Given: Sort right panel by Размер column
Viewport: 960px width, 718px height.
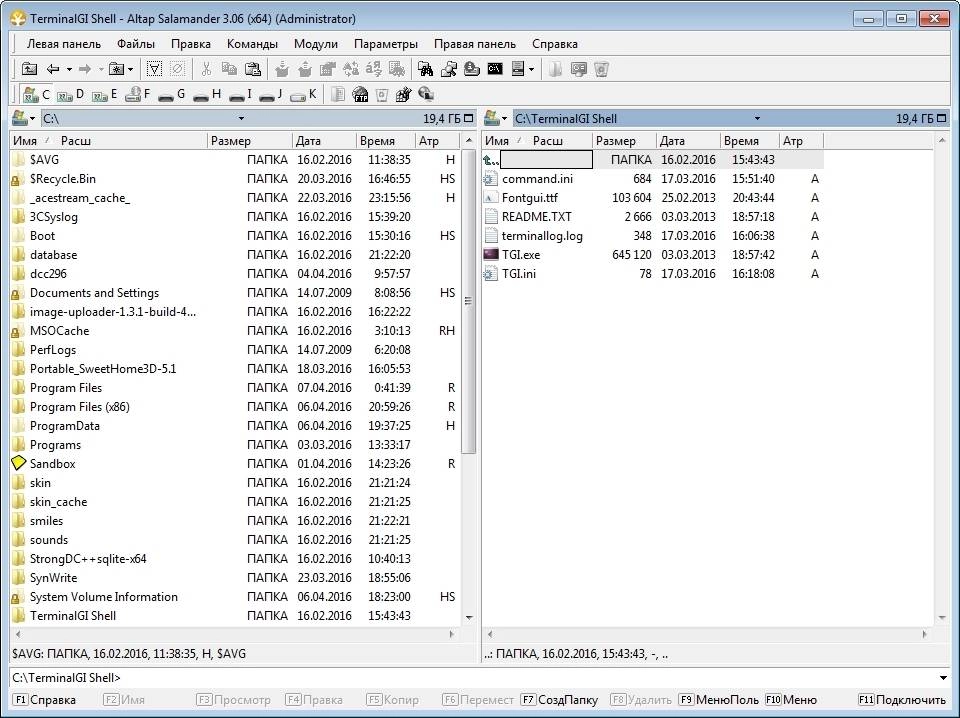Looking at the screenshot, I should pos(624,141).
